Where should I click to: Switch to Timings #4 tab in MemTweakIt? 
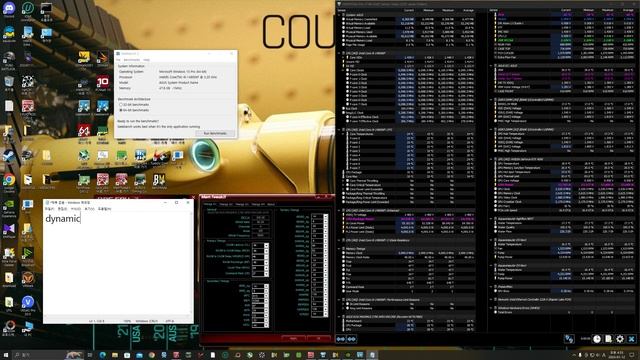(258, 204)
